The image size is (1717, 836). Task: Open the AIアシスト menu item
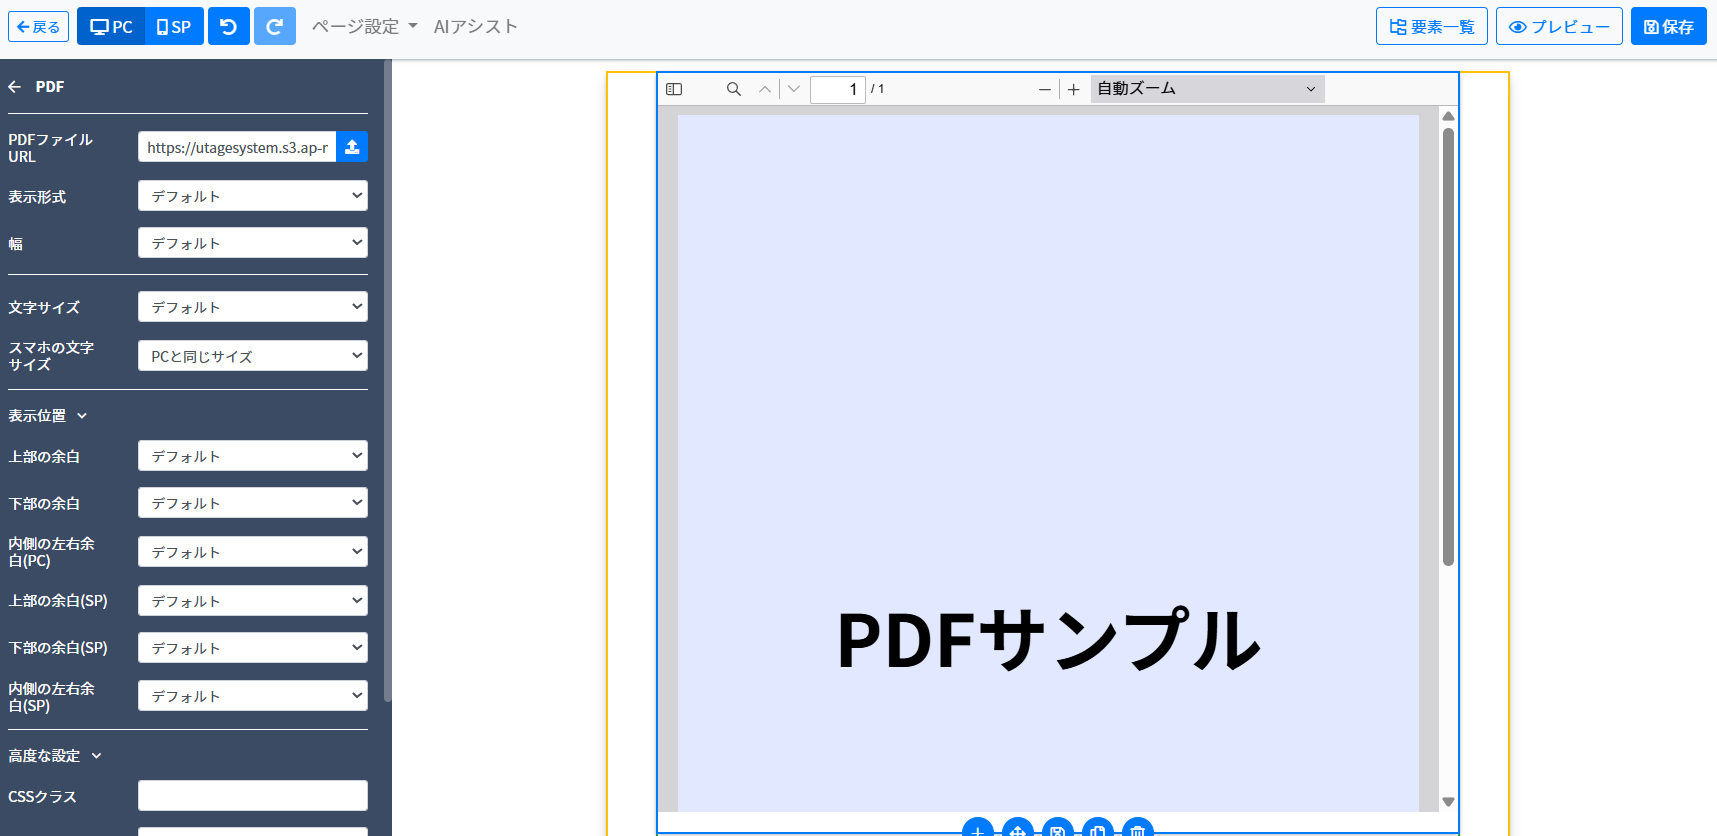point(475,27)
